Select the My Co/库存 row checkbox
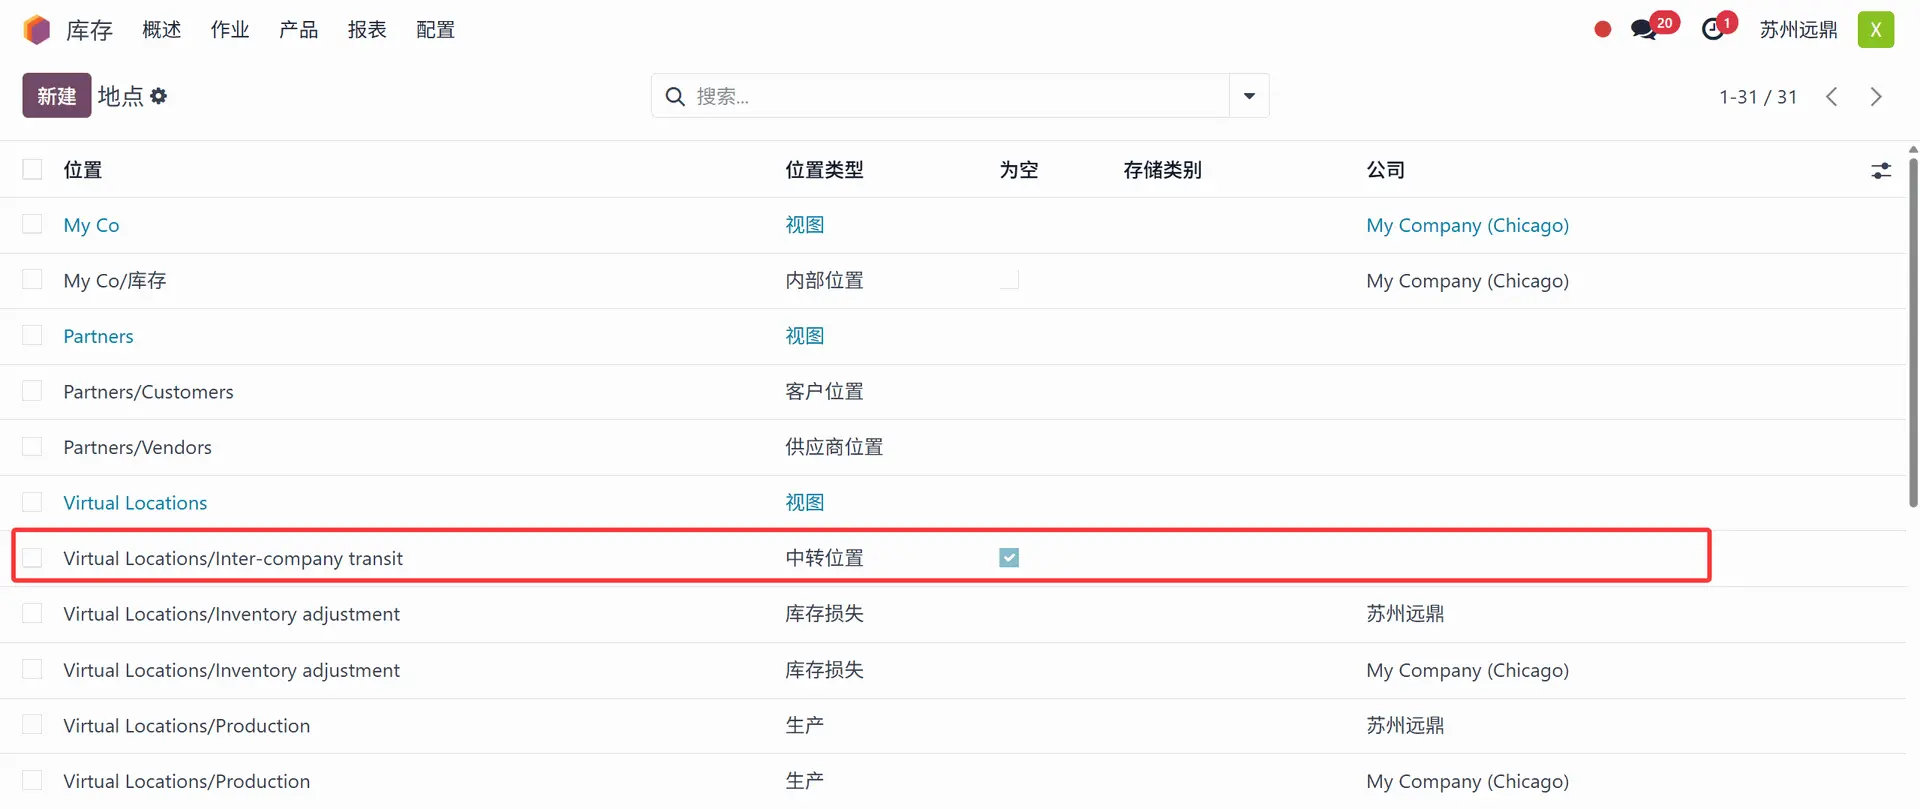Viewport: 1920px width, 809px height. tap(33, 280)
